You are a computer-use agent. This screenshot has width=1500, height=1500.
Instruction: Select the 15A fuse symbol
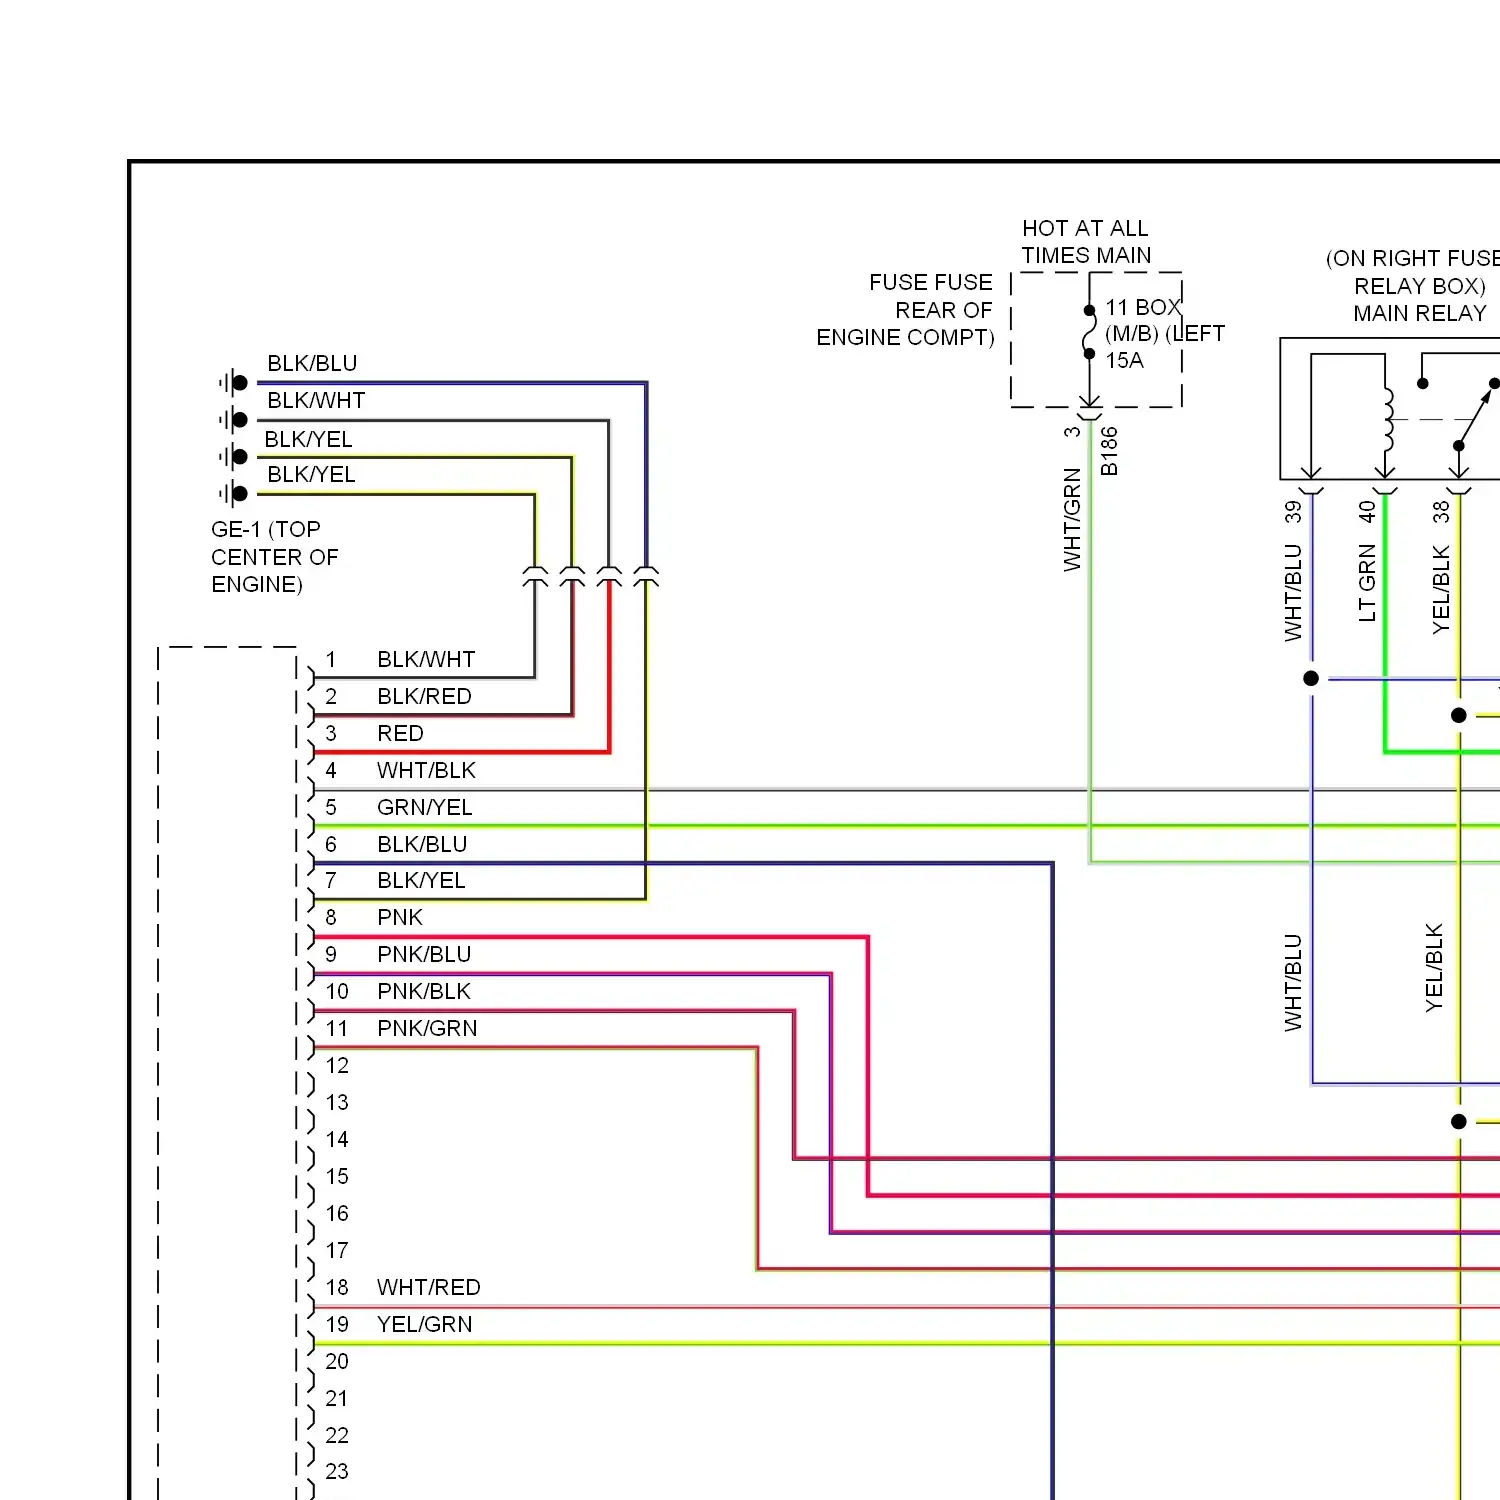[x=1089, y=333]
